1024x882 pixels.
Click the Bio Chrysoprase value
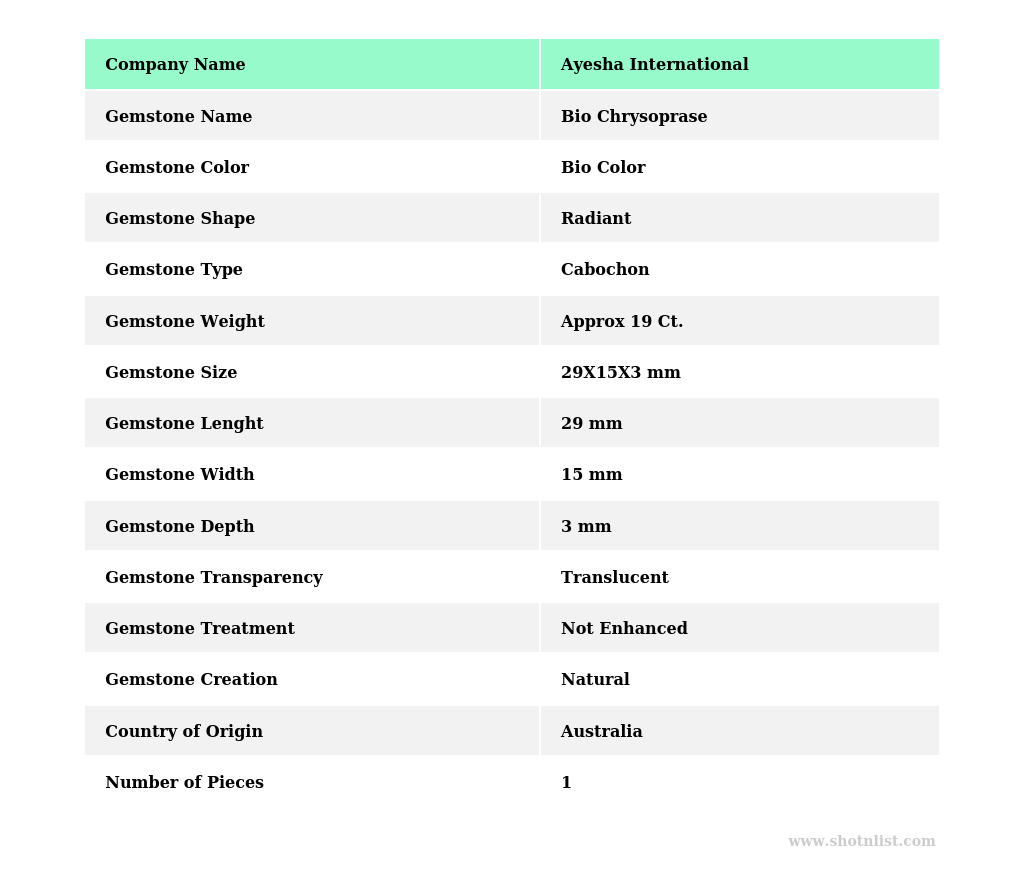click(x=634, y=117)
